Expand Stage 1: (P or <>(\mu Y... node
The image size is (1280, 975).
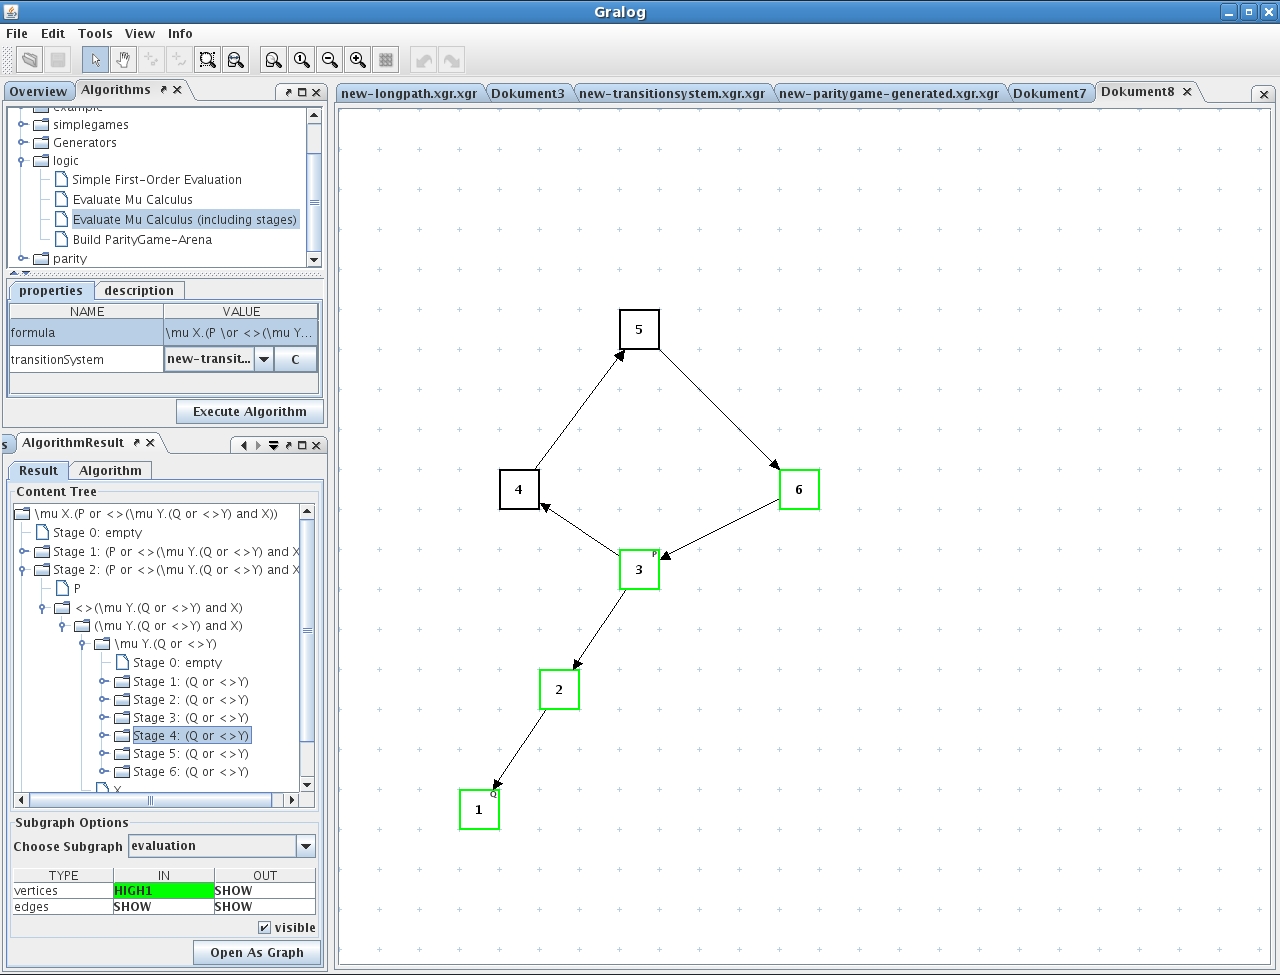tap(23, 552)
